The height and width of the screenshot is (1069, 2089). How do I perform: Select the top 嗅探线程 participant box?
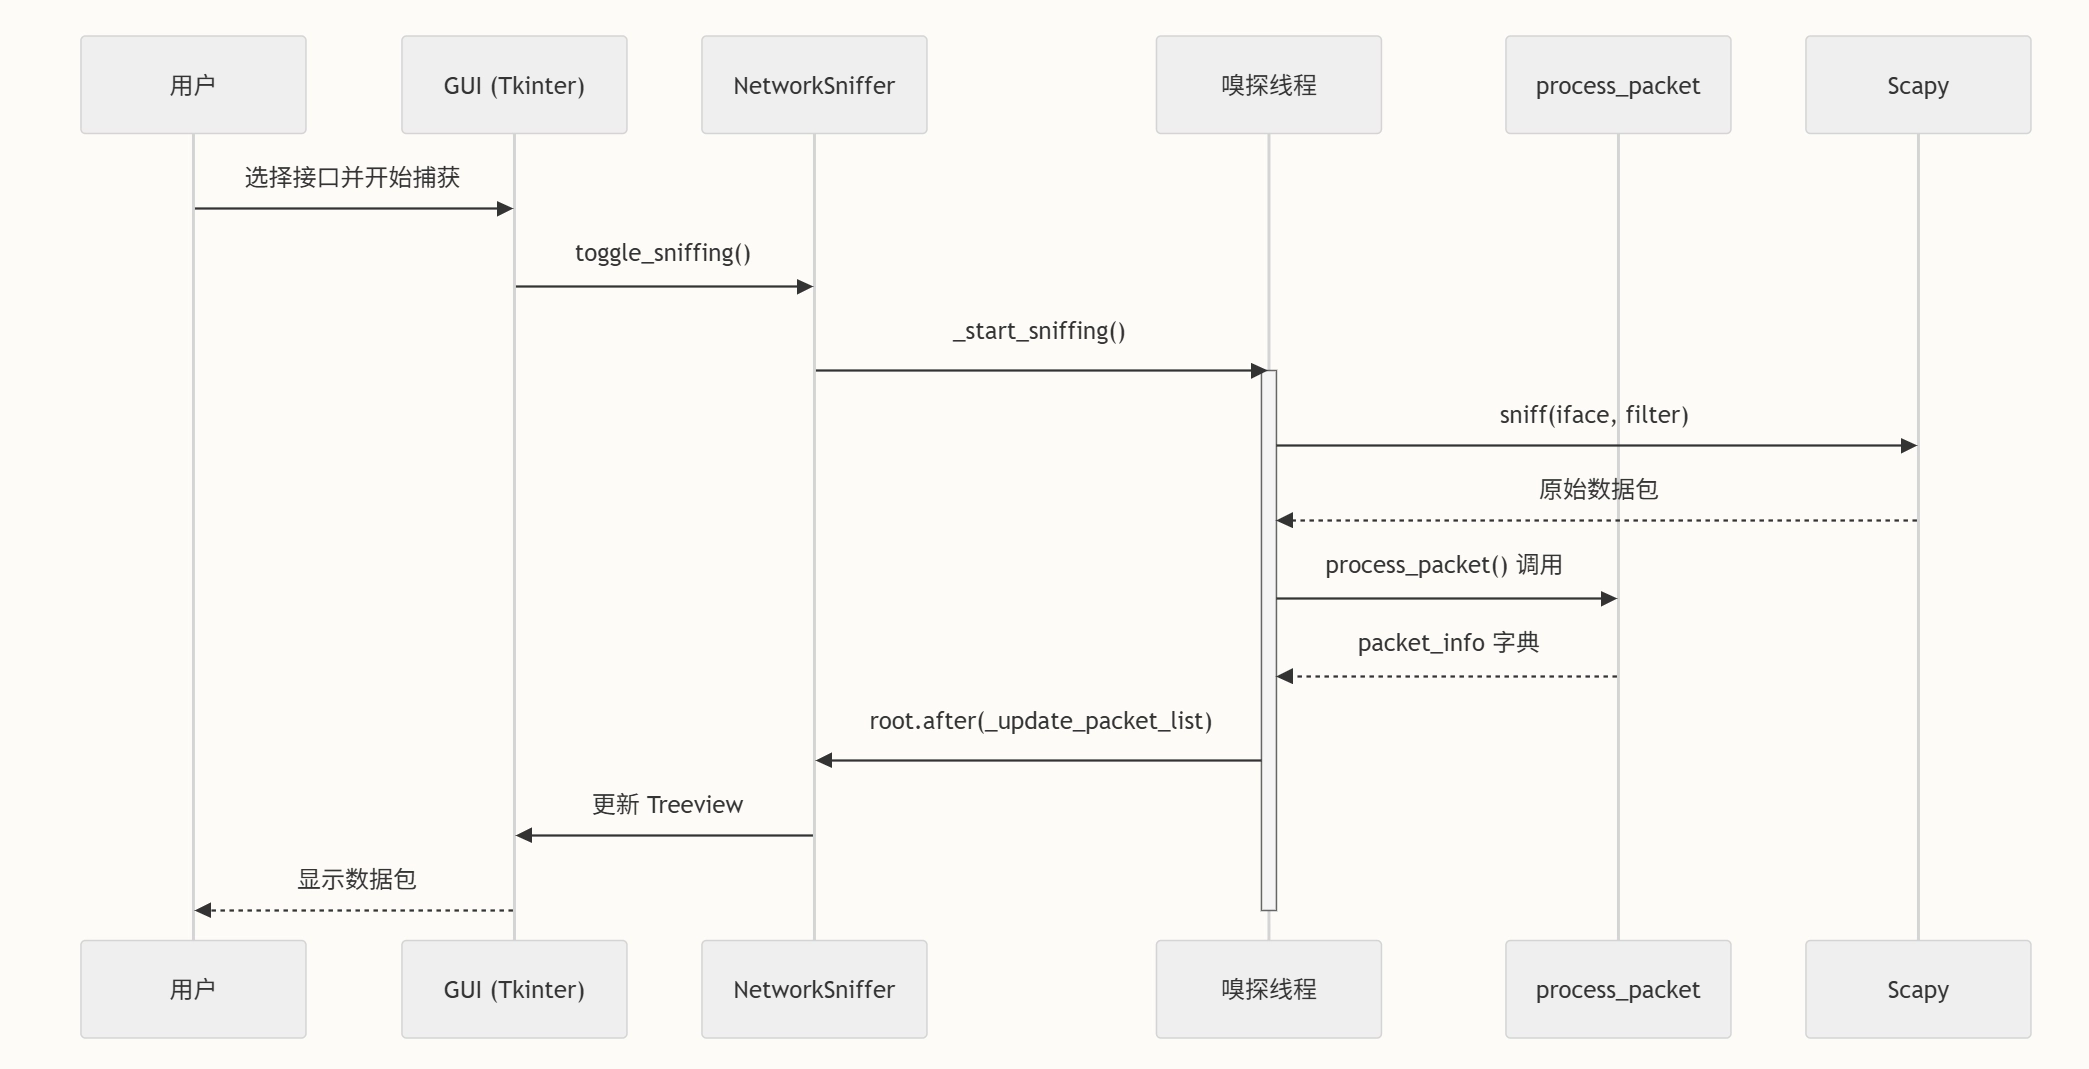1268,85
